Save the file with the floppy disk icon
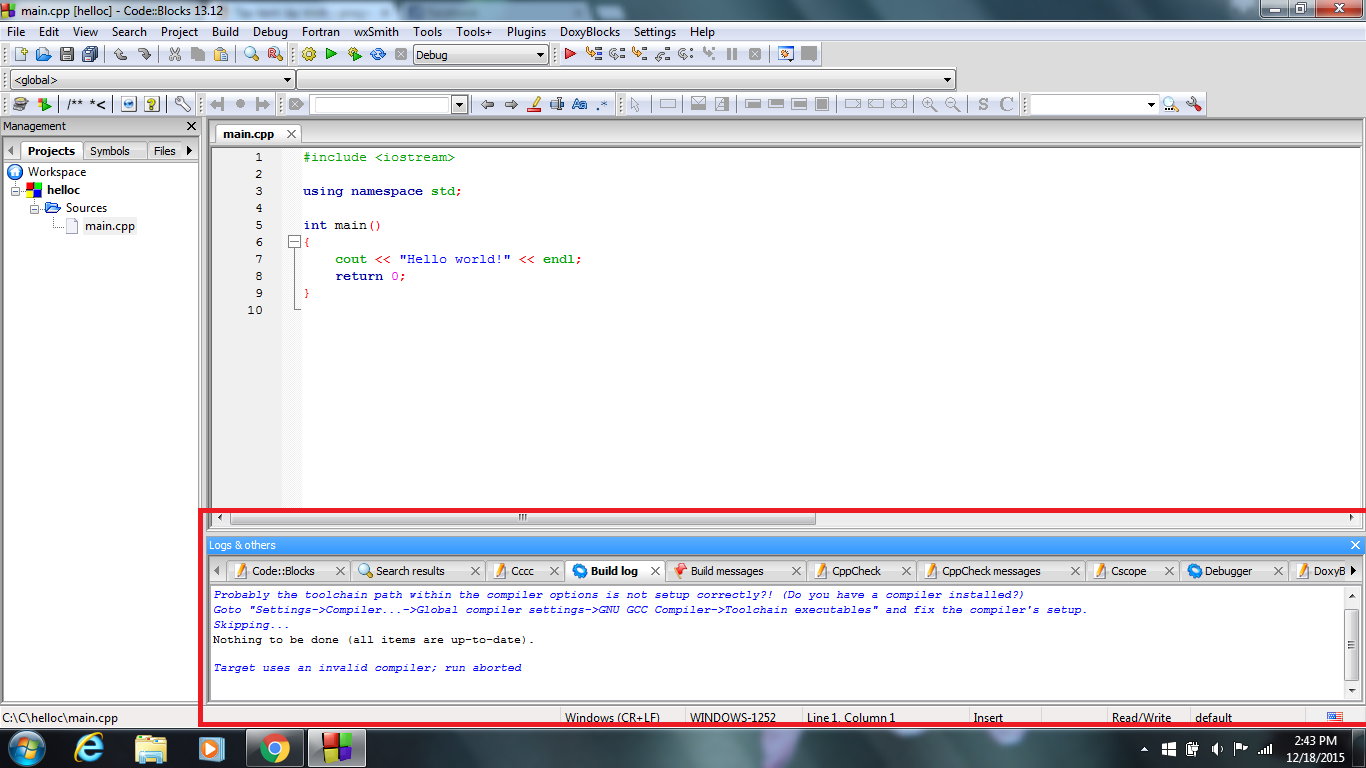 tap(67, 55)
